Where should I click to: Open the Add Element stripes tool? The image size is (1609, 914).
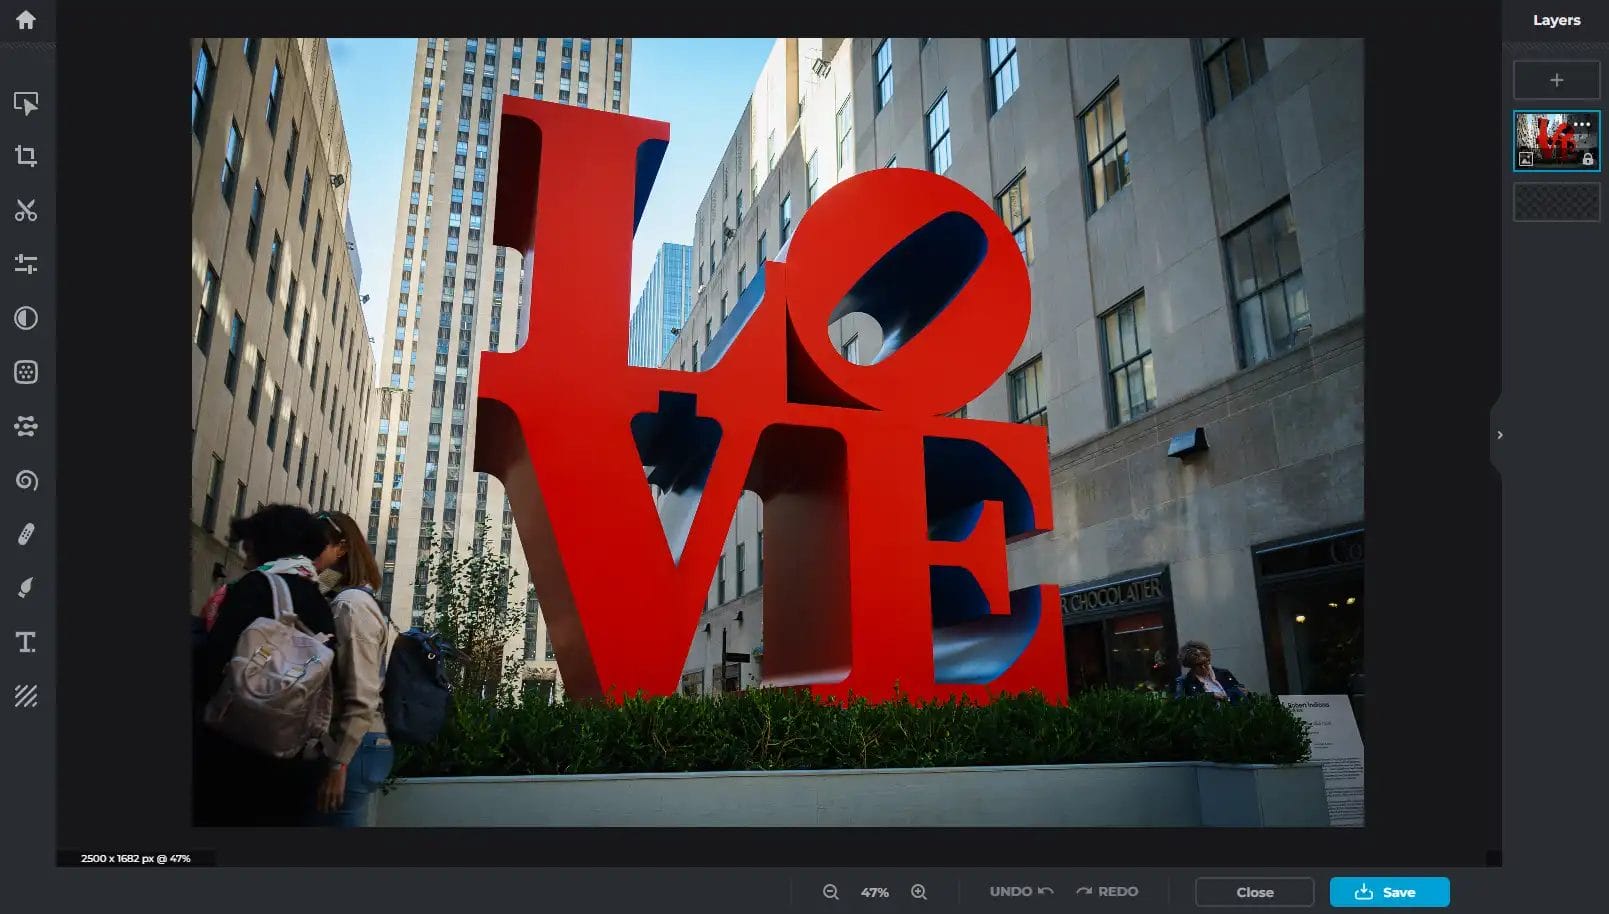[26, 696]
